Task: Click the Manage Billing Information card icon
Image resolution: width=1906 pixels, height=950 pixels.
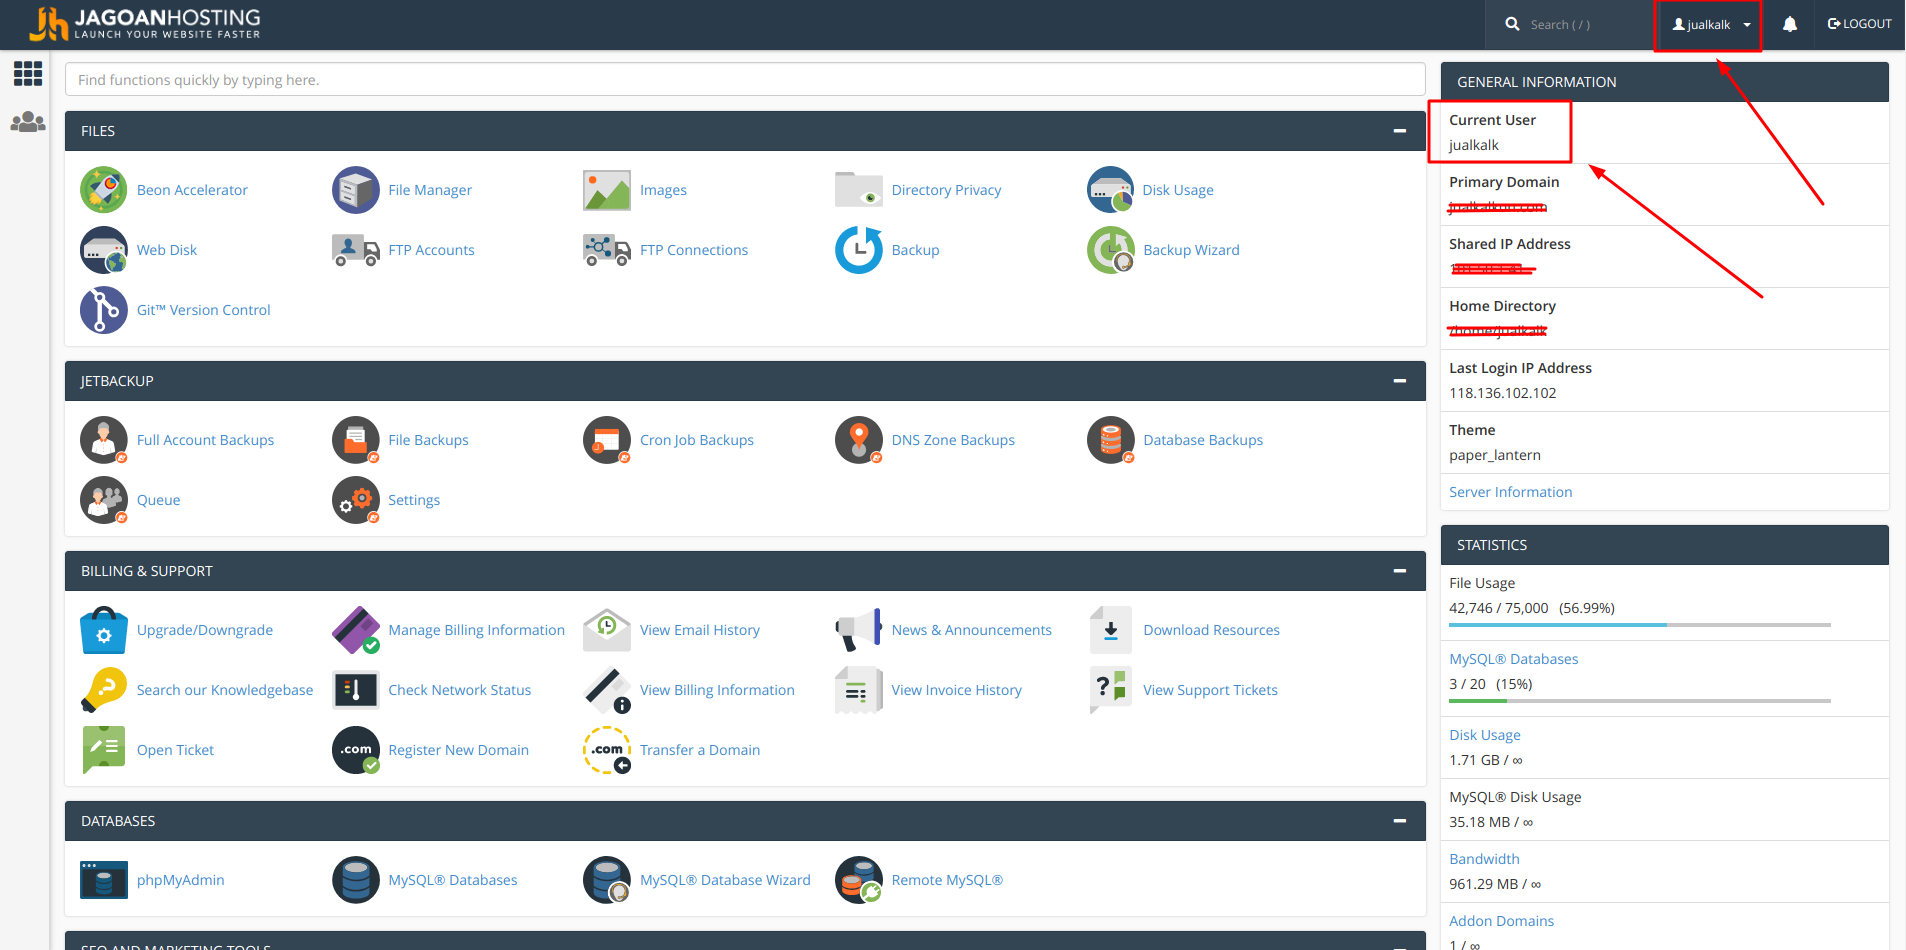Action: 356,630
